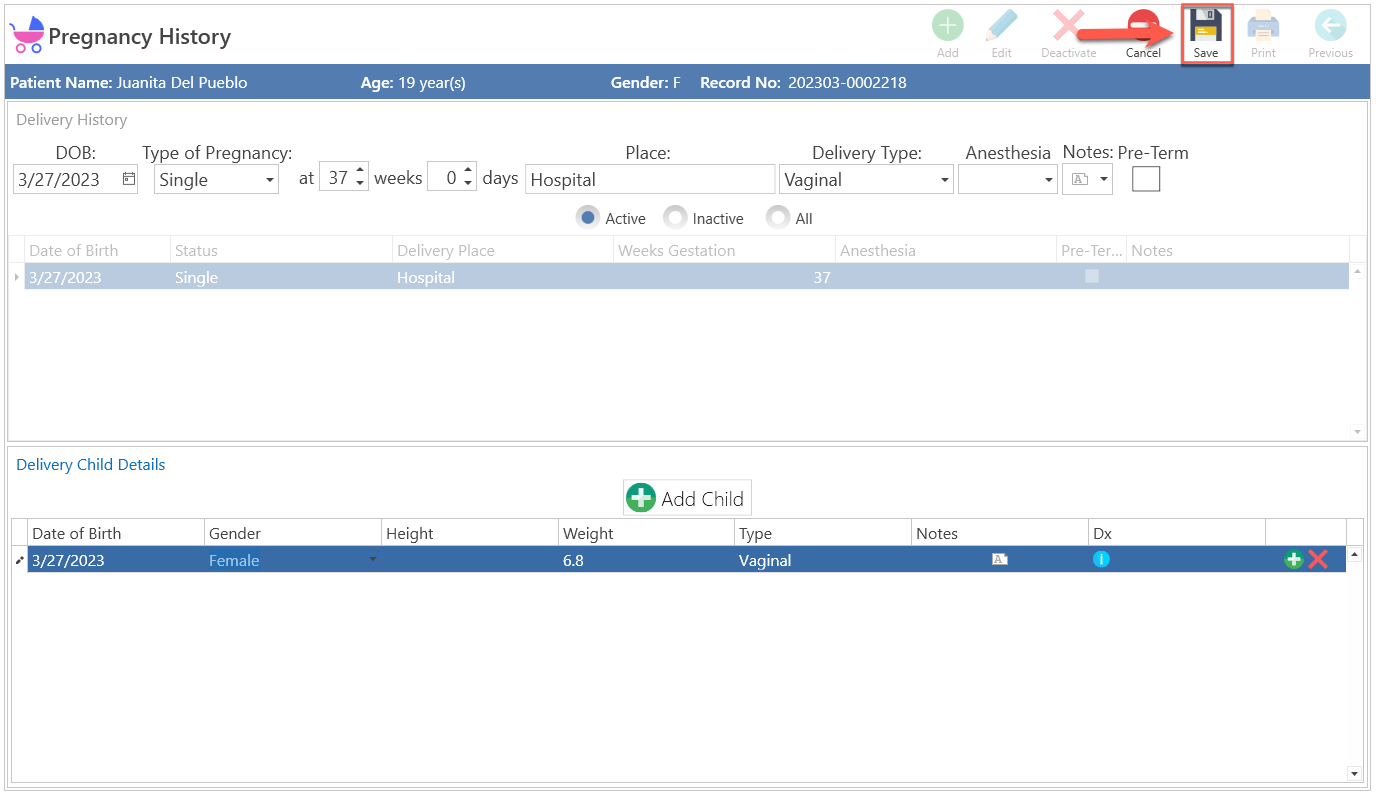Open the Gender dropdown in child row
This screenshot has width=1376, height=795.
373,560
